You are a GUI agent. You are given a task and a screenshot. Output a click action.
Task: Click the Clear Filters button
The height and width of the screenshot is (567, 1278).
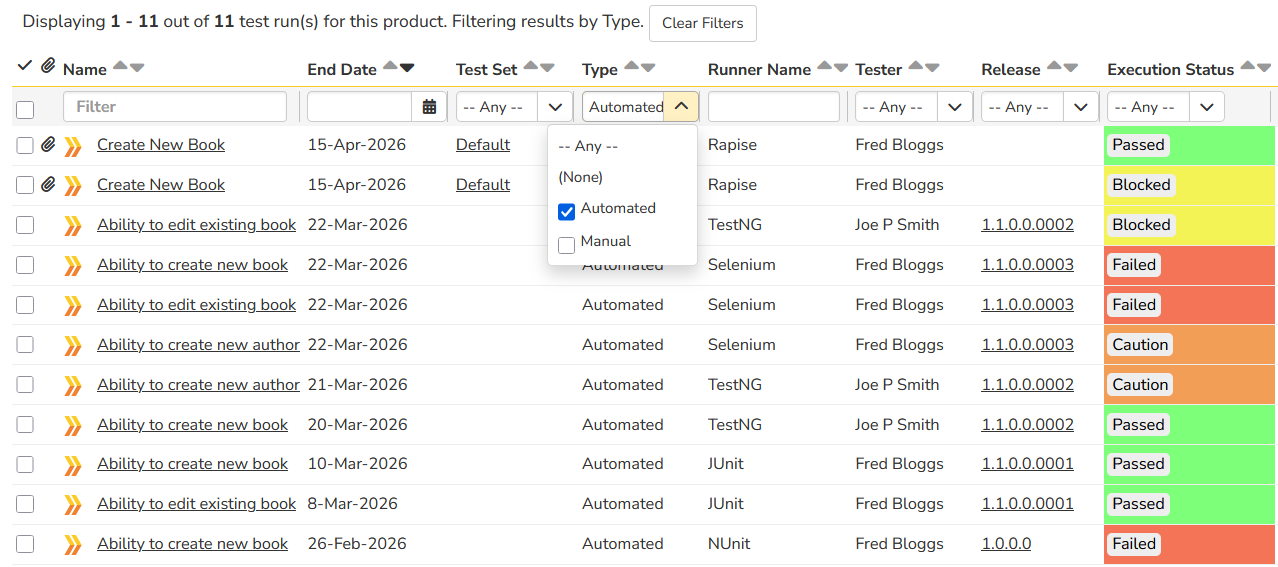click(x=703, y=23)
